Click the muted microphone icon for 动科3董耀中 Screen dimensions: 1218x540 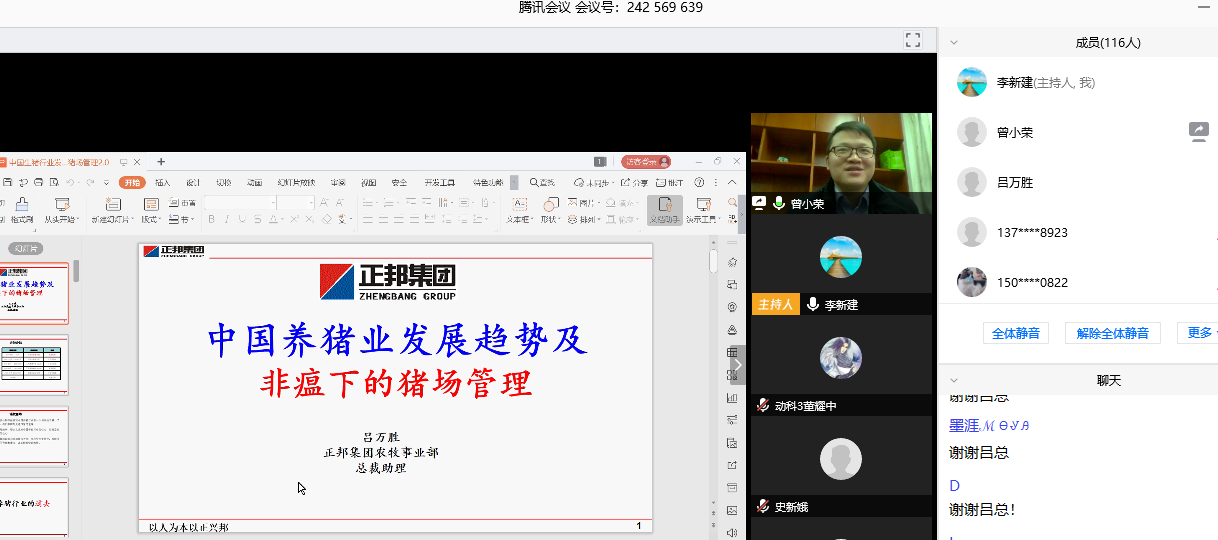point(763,406)
